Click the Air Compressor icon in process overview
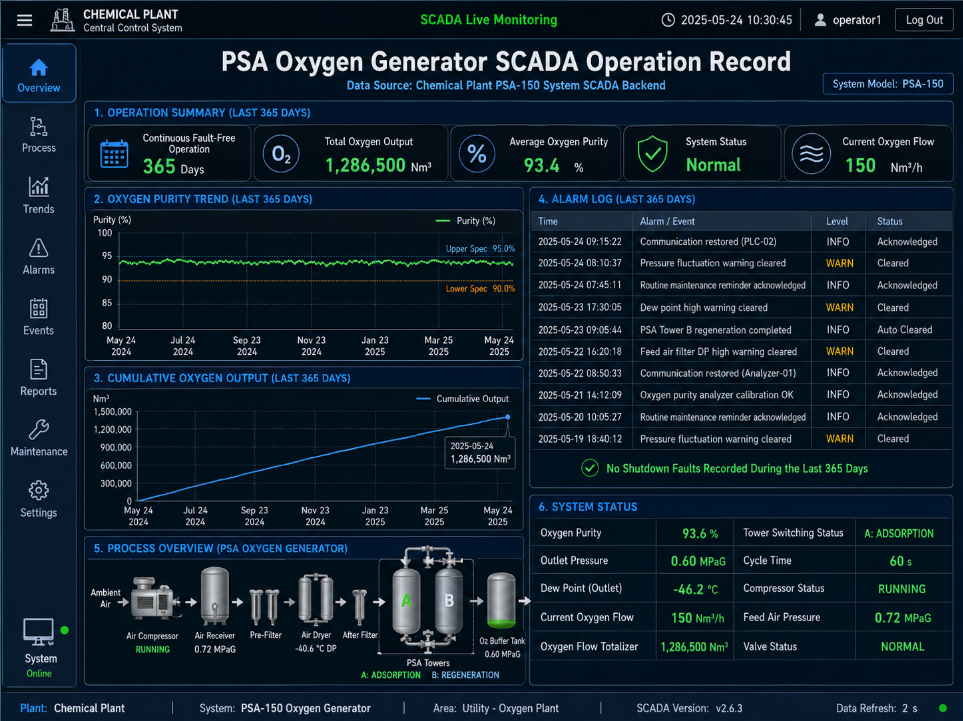This screenshot has height=721, width=963. (154, 599)
